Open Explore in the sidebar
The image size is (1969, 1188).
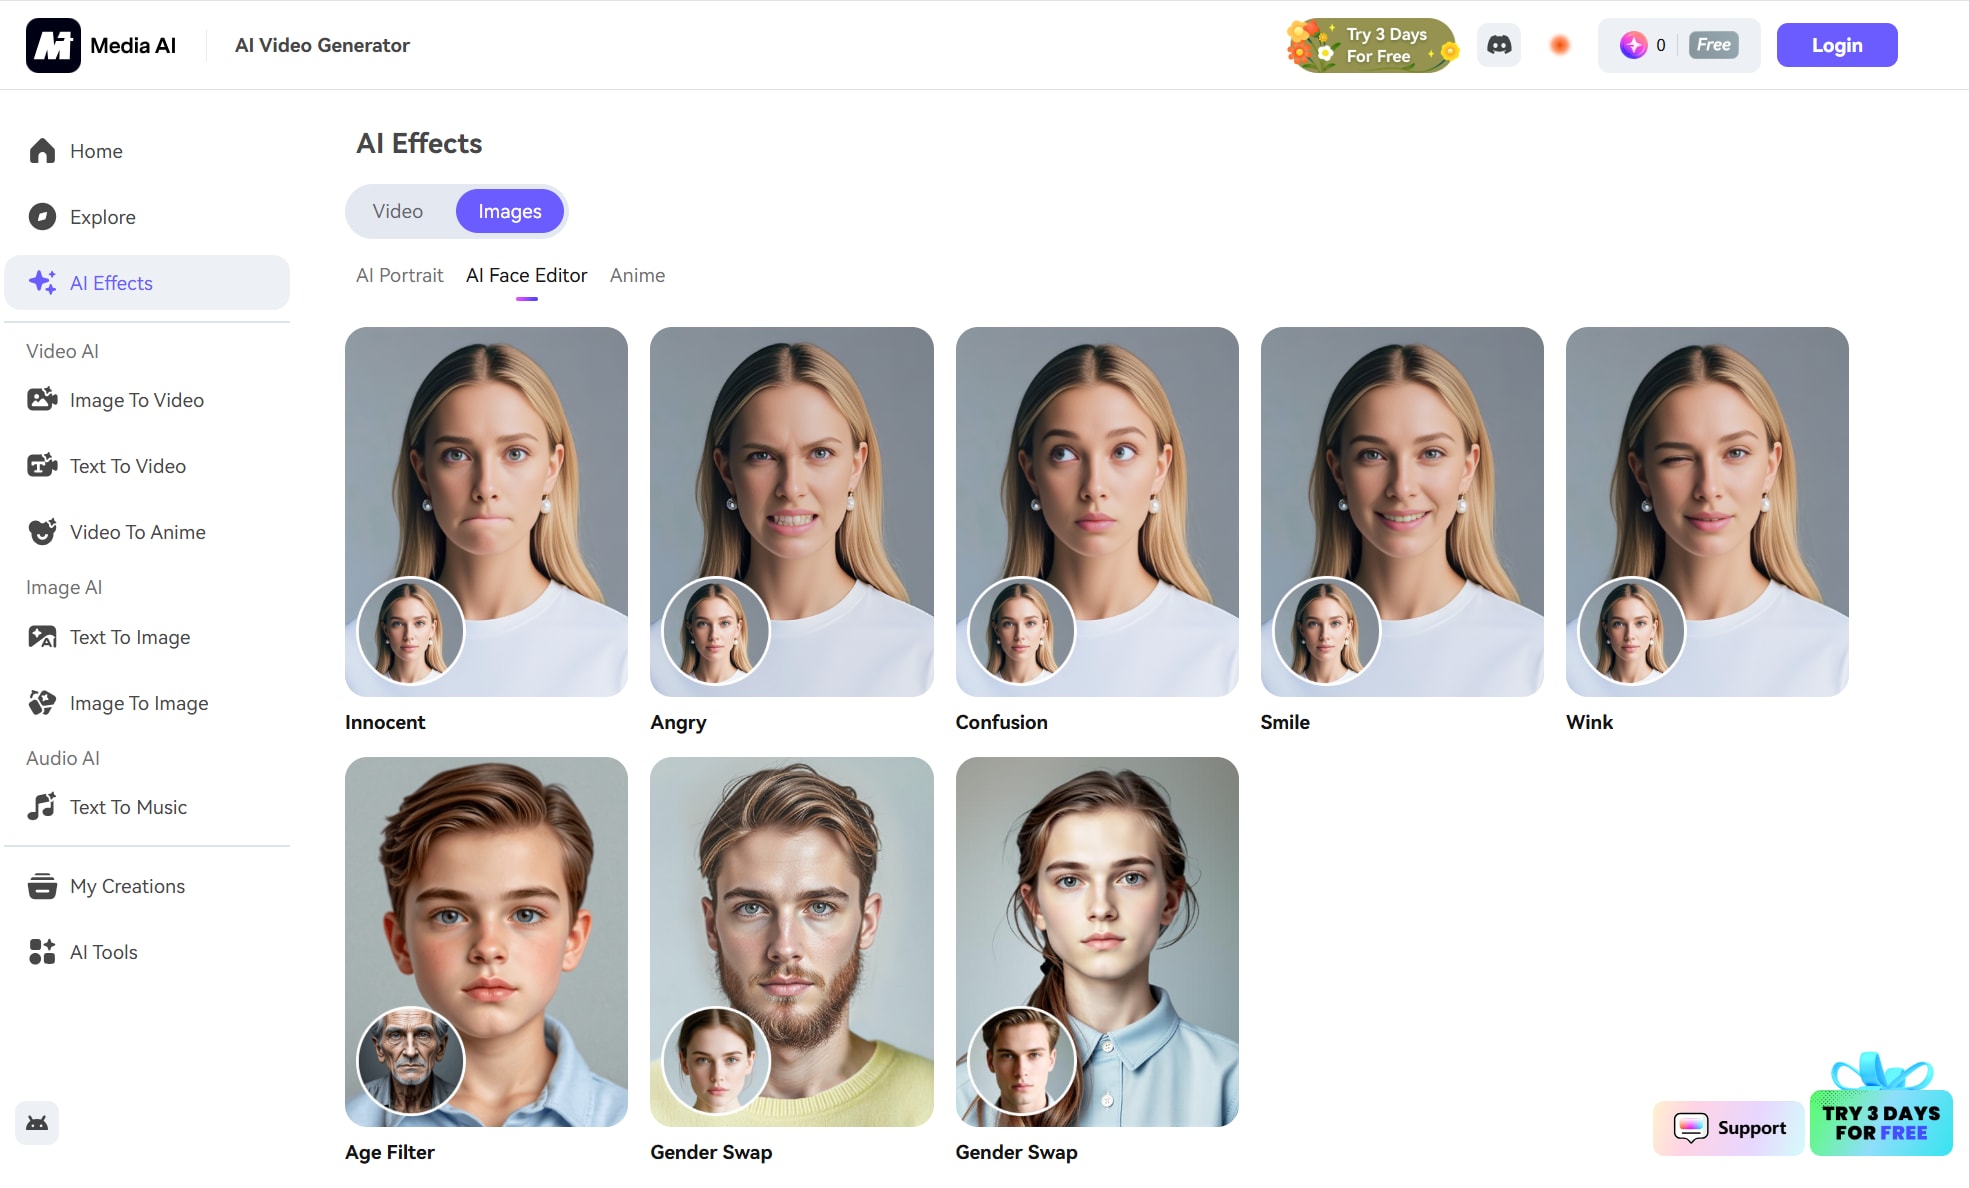tap(147, 217)
